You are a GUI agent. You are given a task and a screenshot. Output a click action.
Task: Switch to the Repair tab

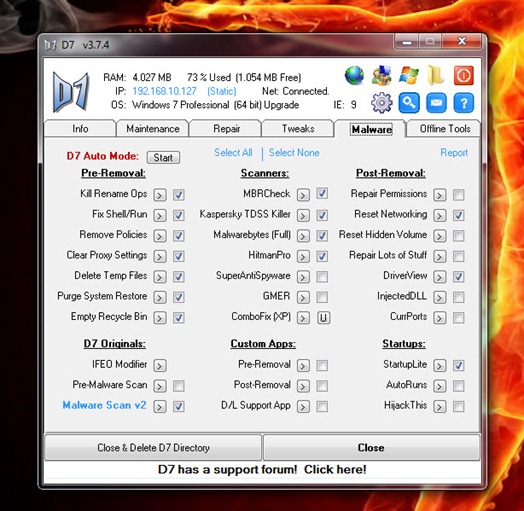(x=226, y=129)
